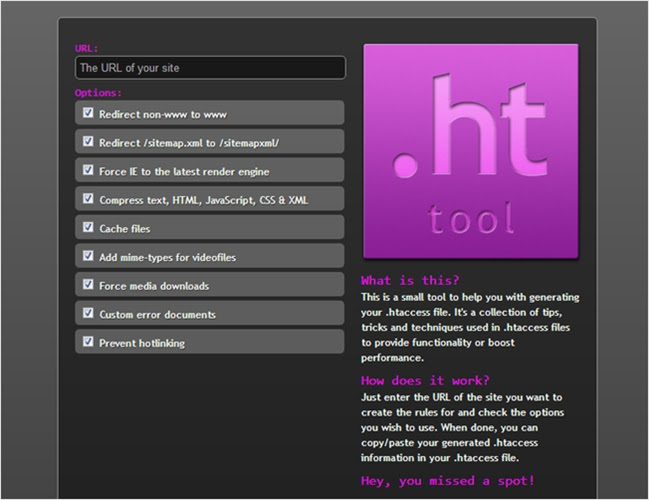Uncheck Add mime-types for videofiles

88,256
